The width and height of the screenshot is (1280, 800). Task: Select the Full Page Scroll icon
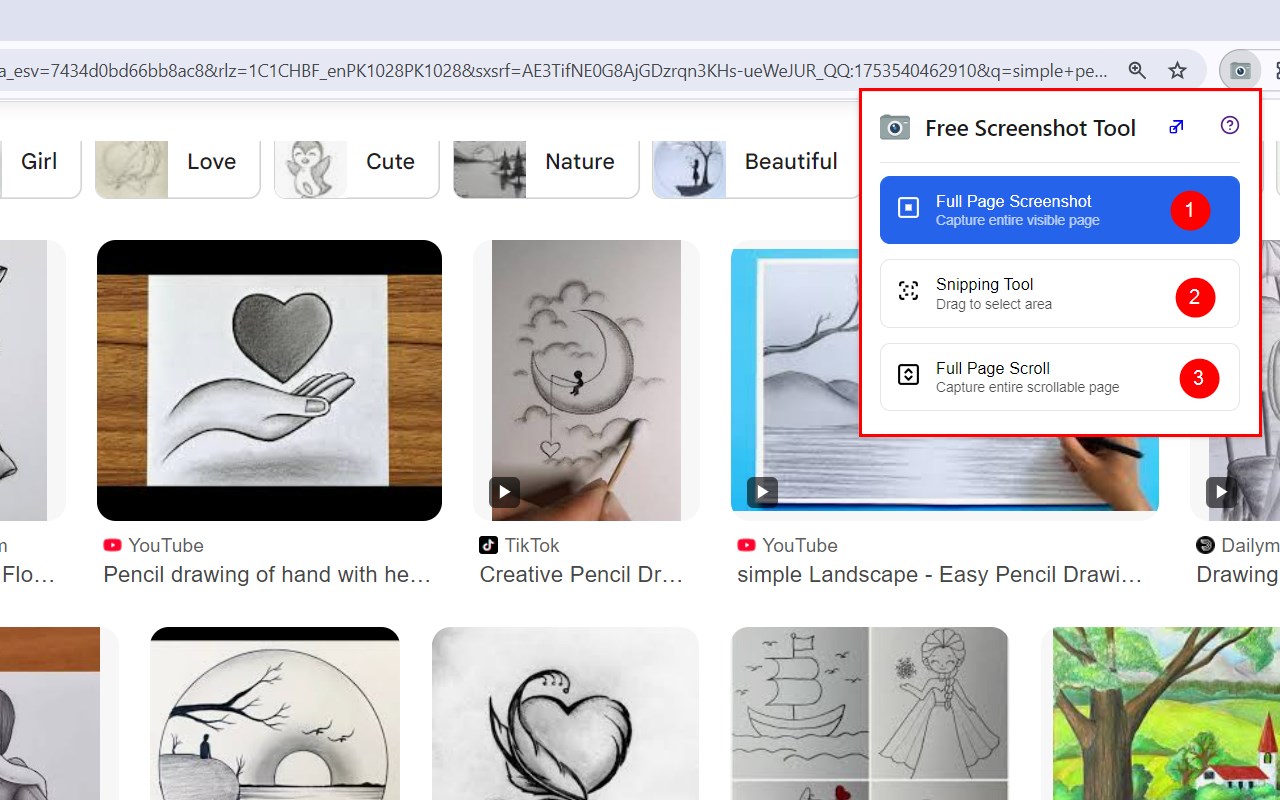pos(907,375)
